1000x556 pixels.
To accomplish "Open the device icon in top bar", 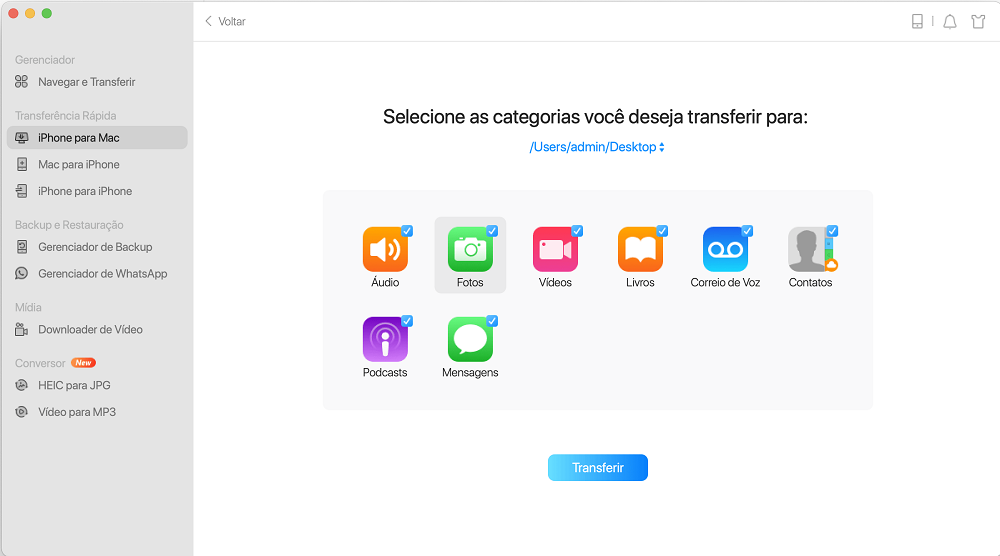I will coord(917,21).
